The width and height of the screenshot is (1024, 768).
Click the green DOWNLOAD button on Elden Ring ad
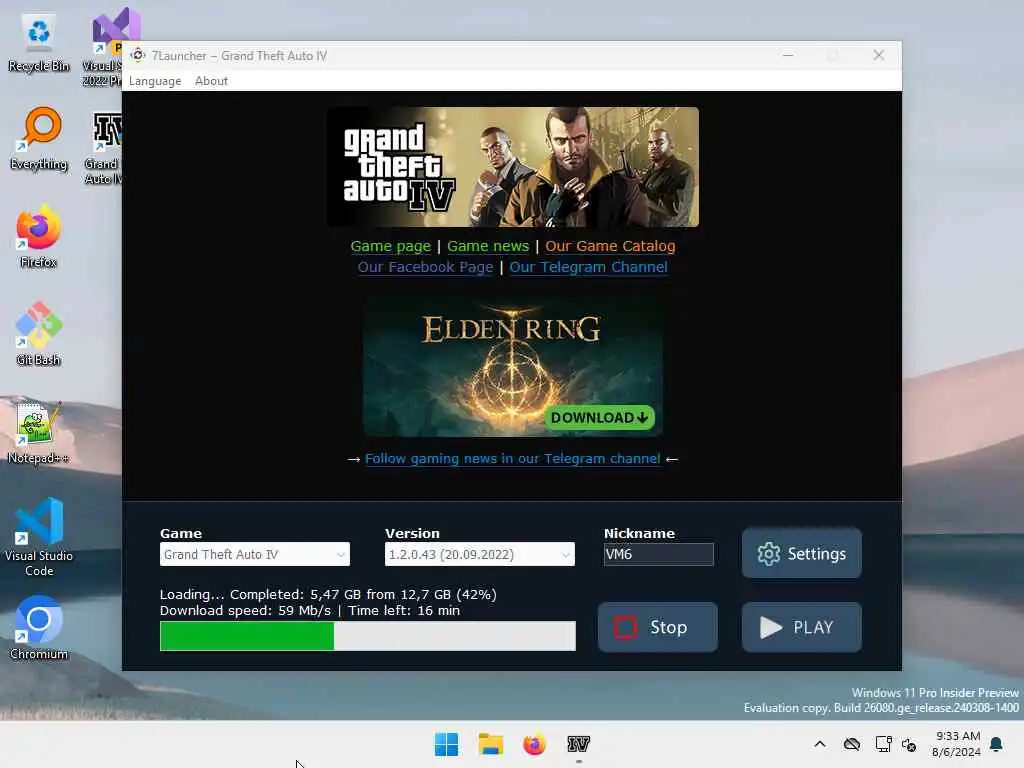pyautogui.click(x=599, y=418)
